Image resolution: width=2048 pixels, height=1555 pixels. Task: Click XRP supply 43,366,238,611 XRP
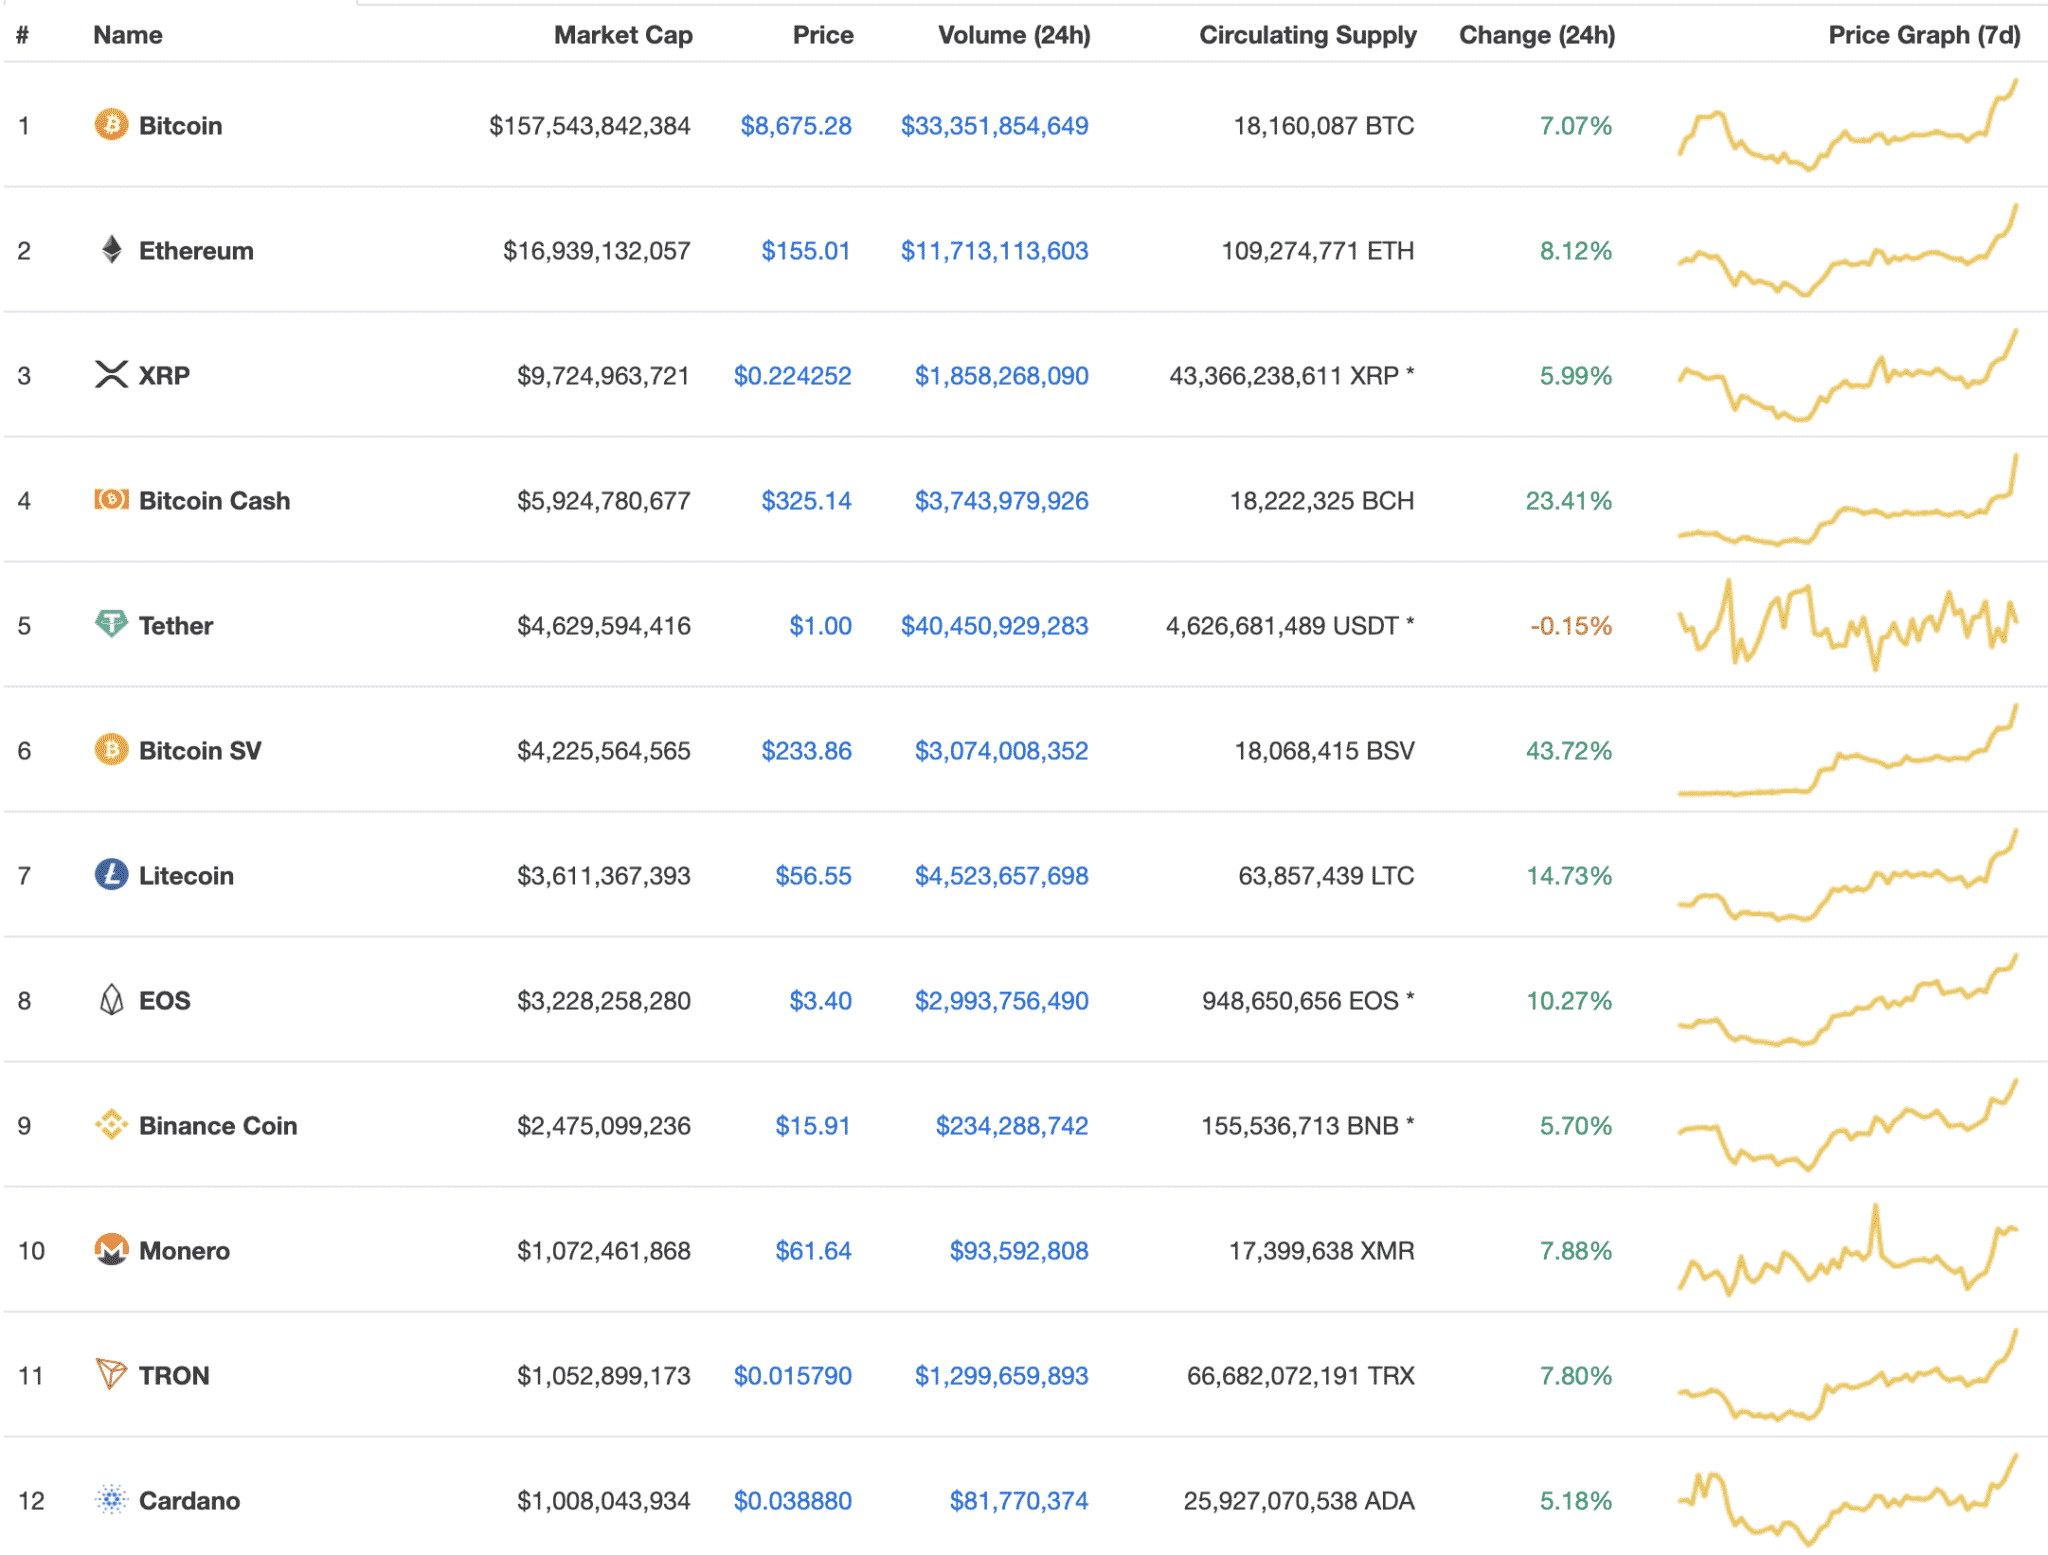coord(1291,375)
